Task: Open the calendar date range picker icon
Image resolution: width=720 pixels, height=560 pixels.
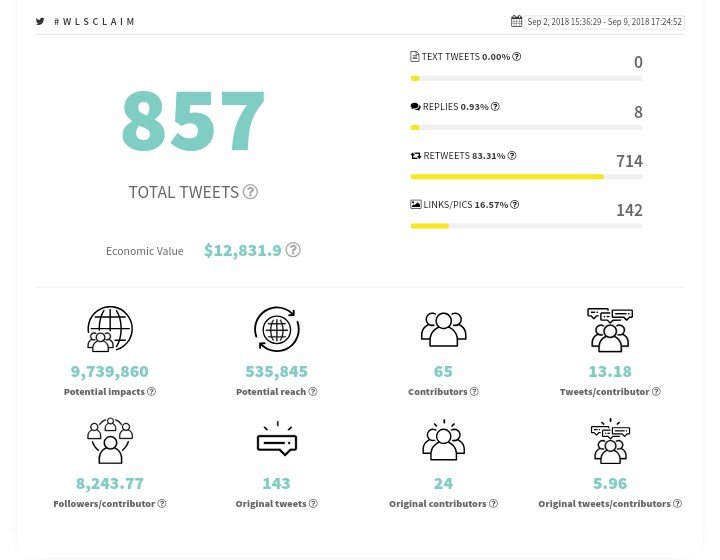Action: pos(516,21)
